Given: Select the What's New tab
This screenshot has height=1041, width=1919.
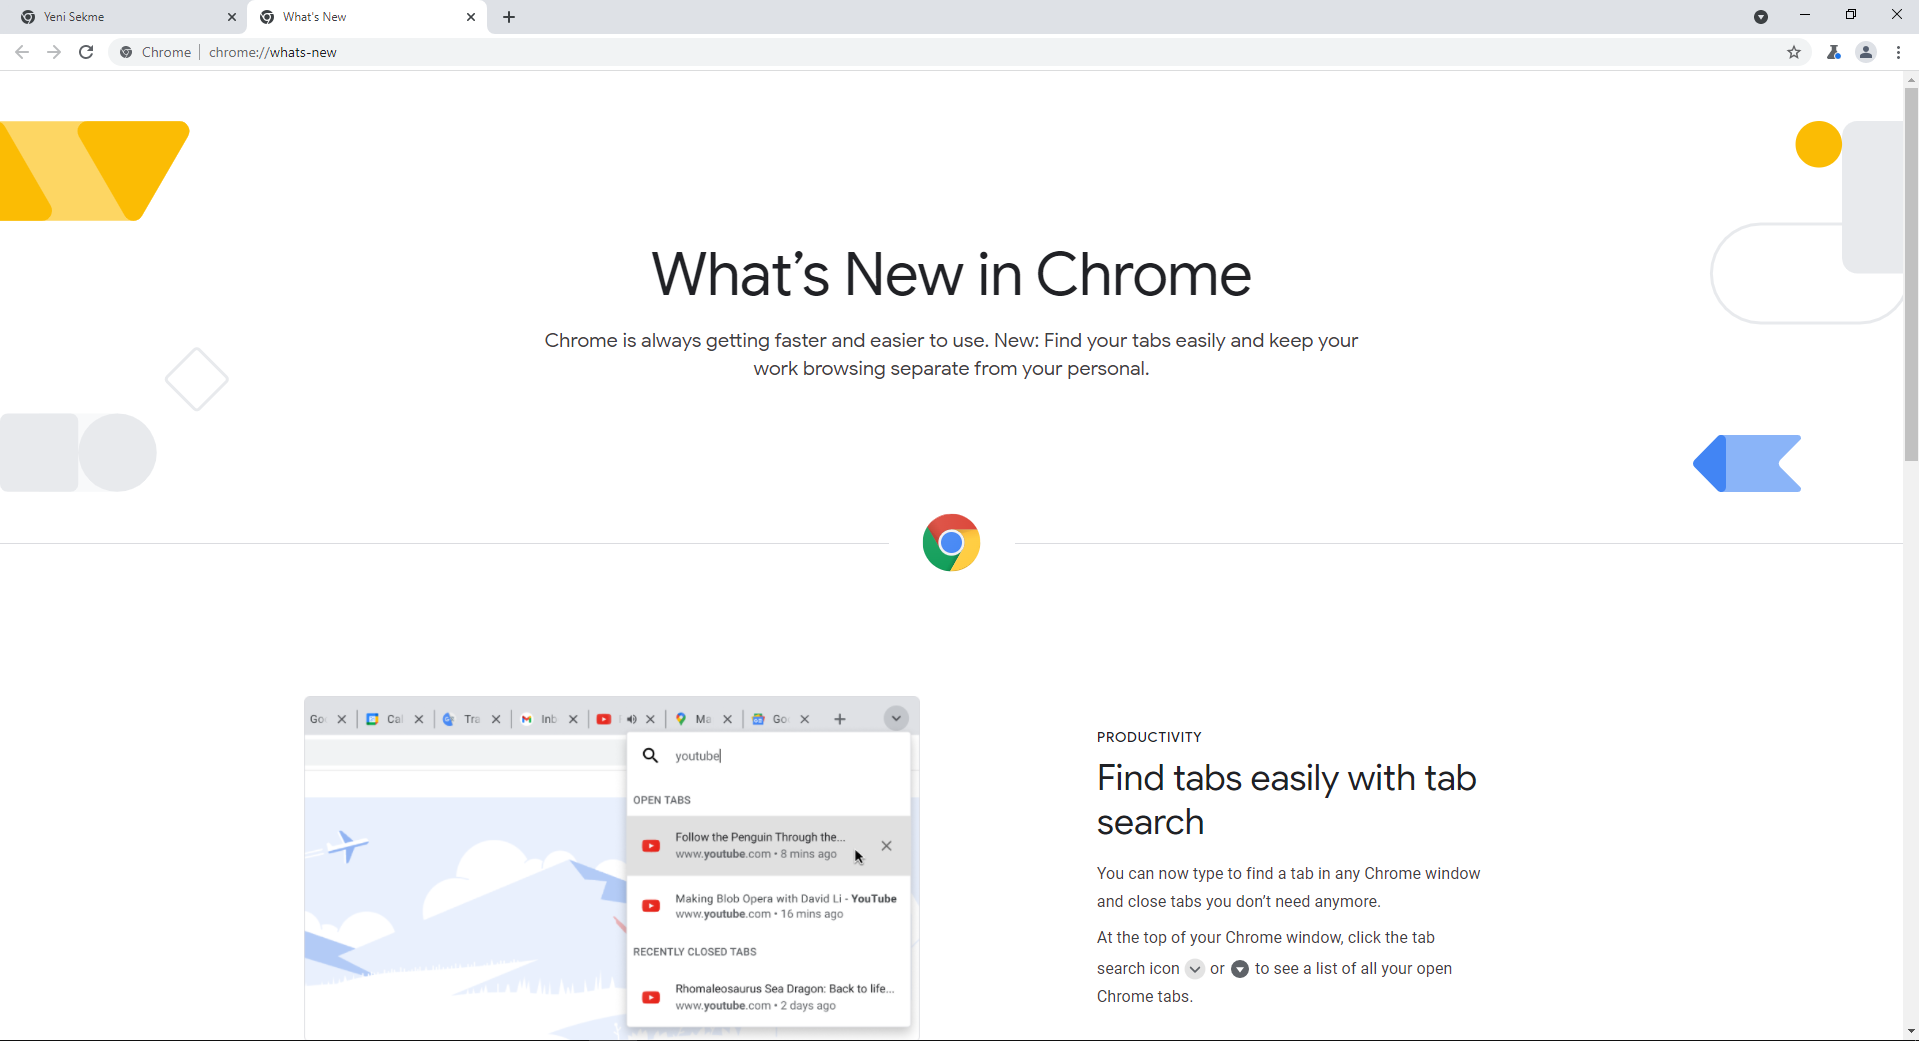Looking at the screenshot, I should click(x=367, y=17).
